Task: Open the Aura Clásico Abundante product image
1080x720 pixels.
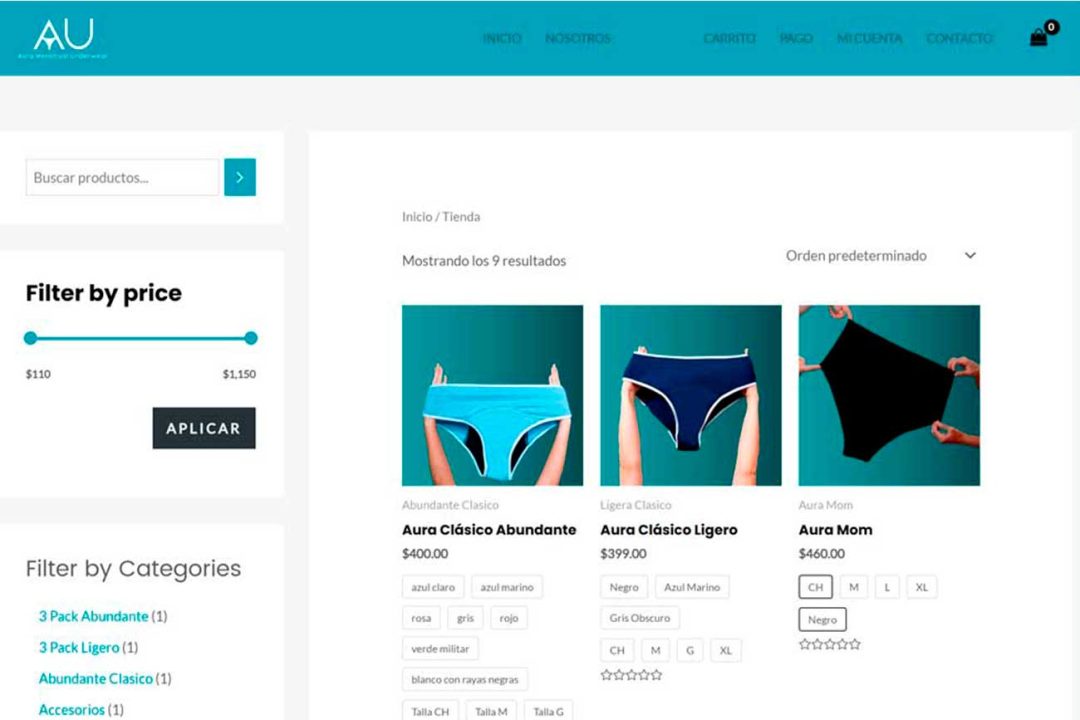Action: (x=492, y=395)
